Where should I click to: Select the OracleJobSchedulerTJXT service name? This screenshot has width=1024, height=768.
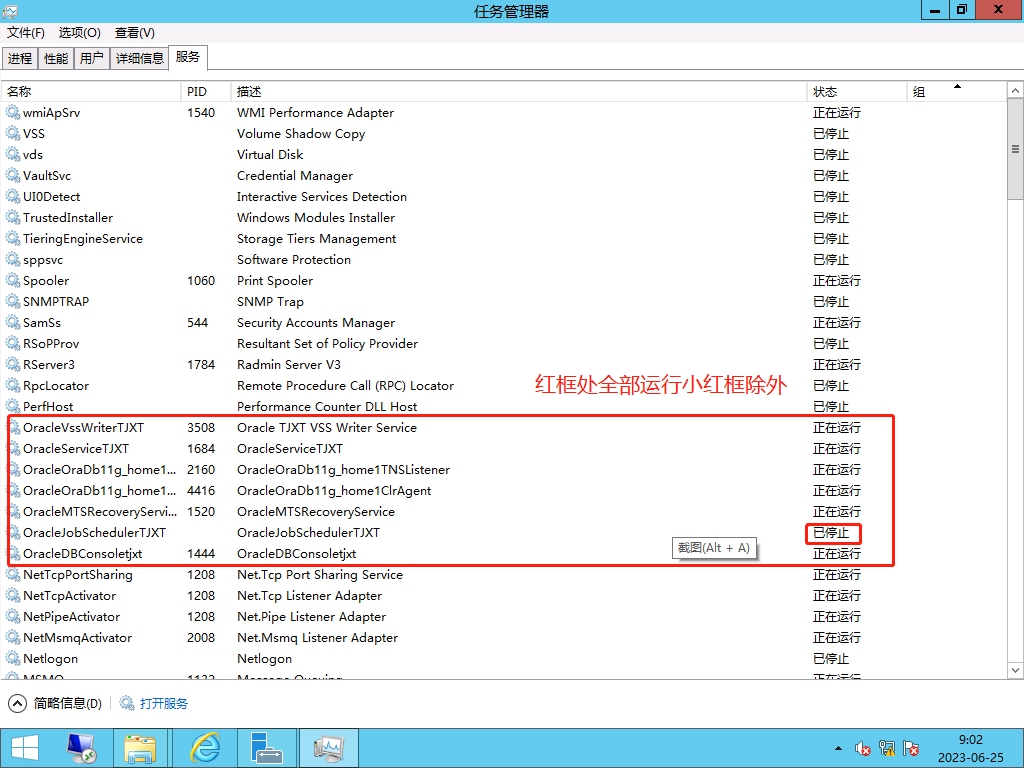[x=94, y=532]
